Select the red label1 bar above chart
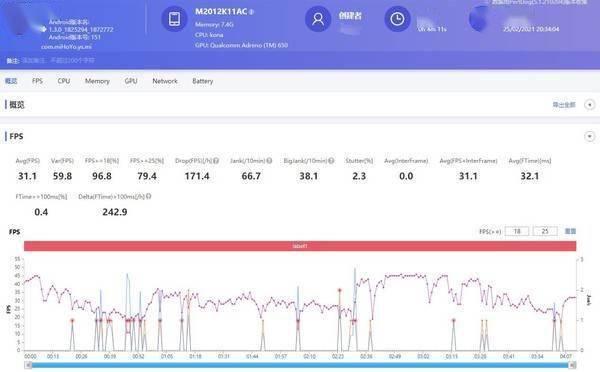The width and height of the screenshot is (600, 372). [x=300, y=246]
